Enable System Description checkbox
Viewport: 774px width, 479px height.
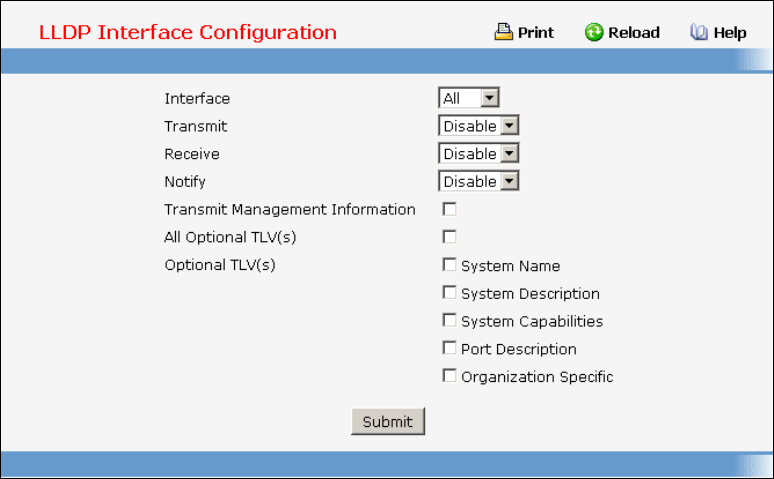[x=450, y=293]
